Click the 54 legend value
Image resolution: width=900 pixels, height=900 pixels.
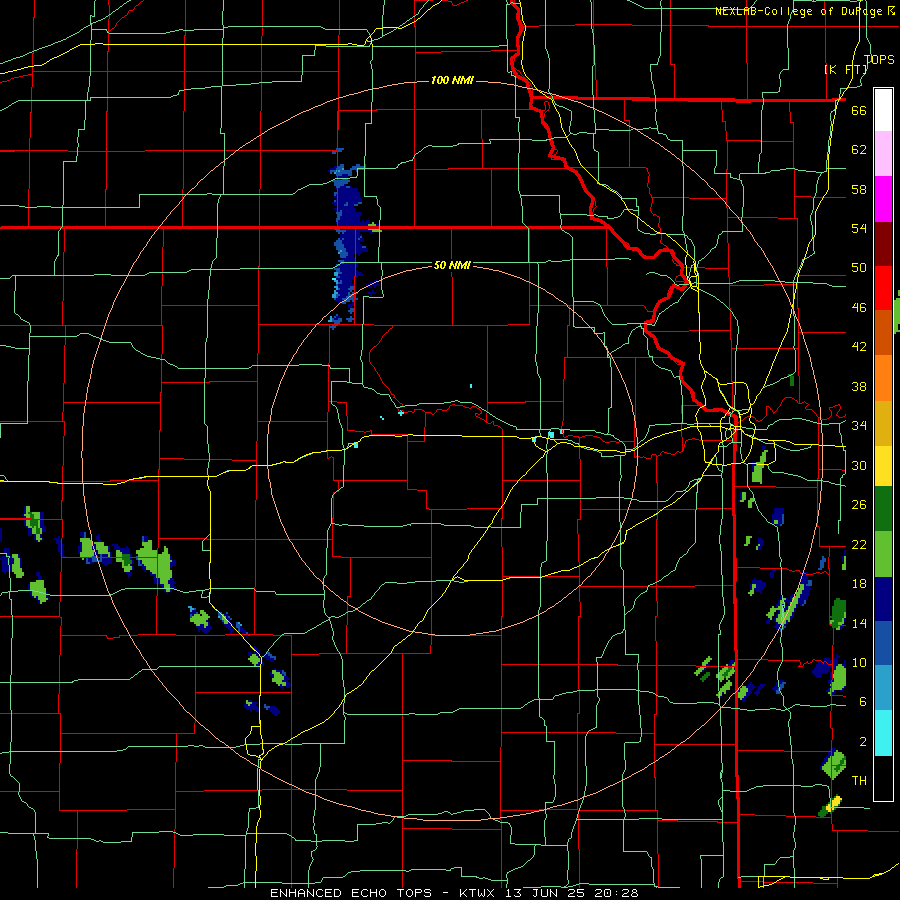click(859, 228)
